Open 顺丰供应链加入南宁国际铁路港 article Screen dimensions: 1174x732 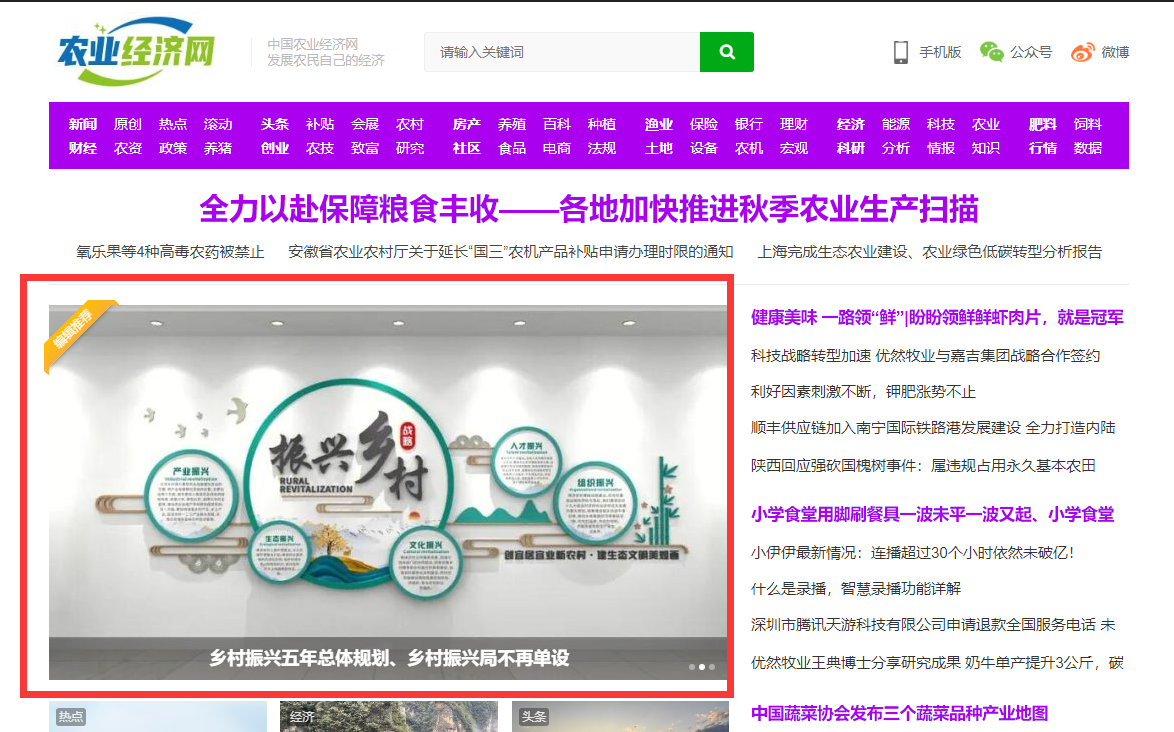[x=933, y=427]
